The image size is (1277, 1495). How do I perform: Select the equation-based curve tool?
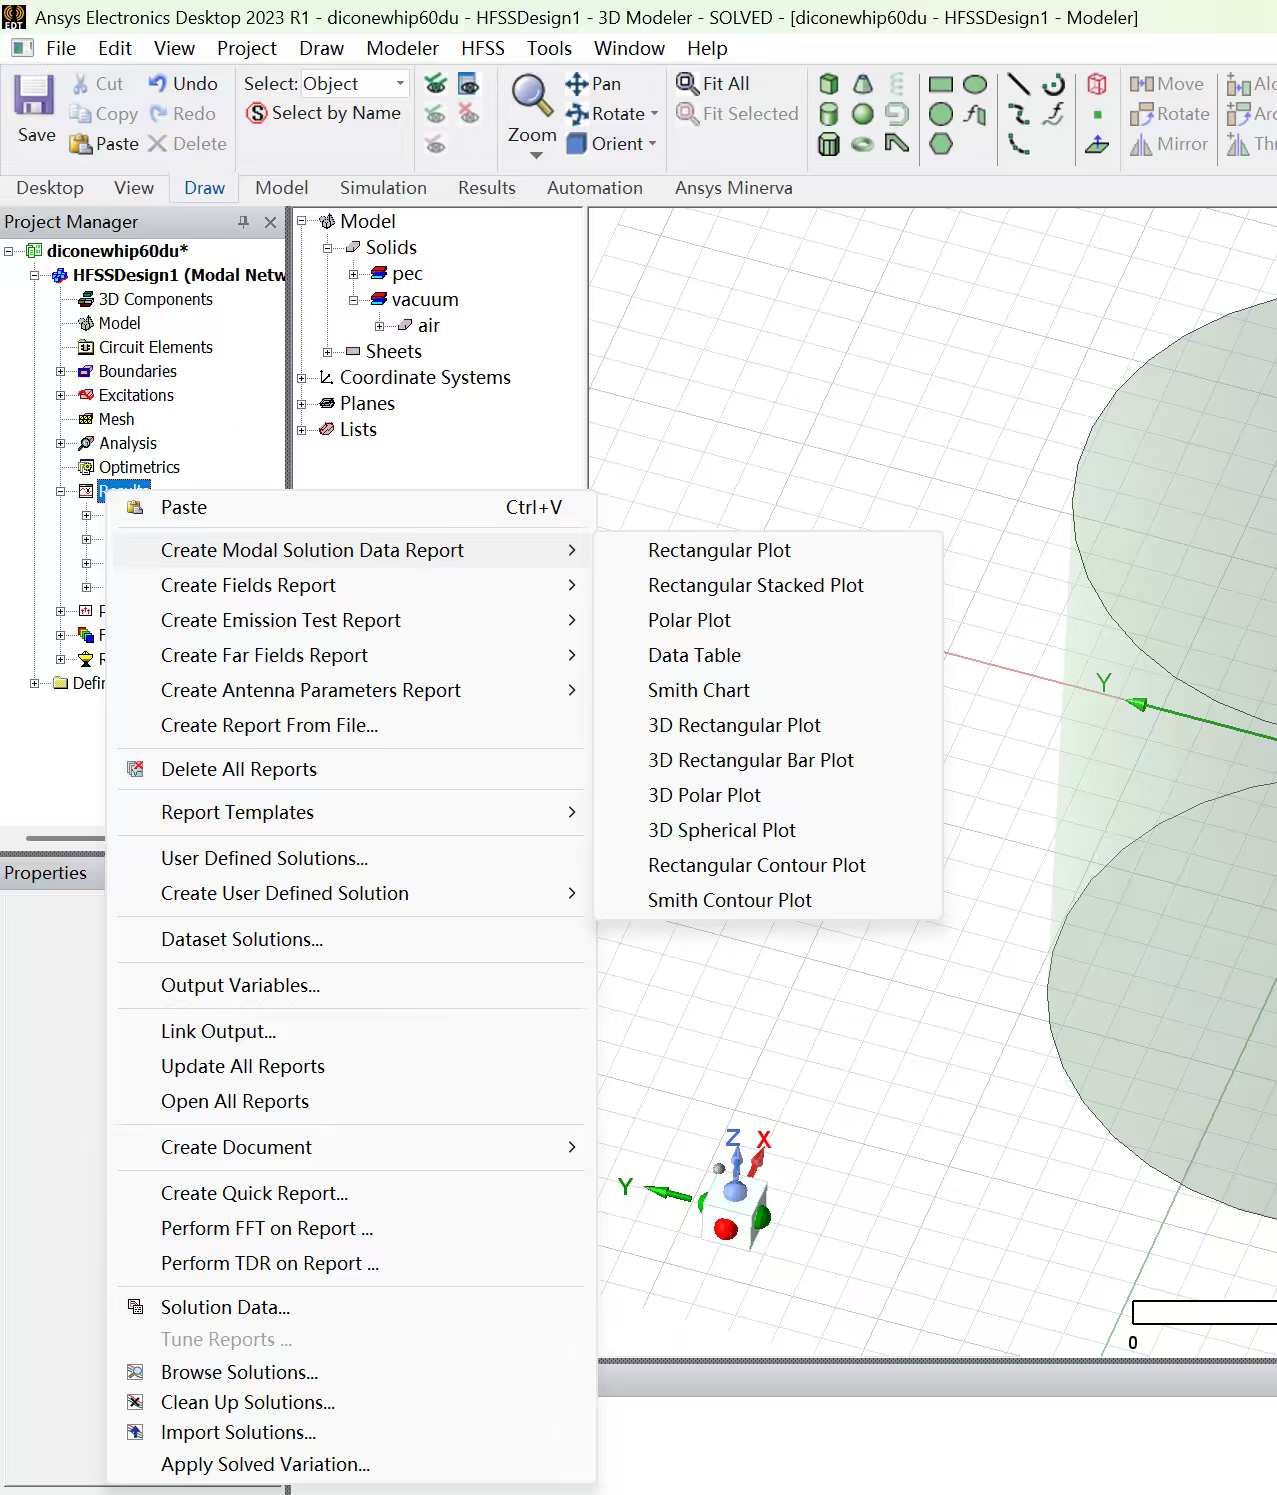[x=1053, y=114]
